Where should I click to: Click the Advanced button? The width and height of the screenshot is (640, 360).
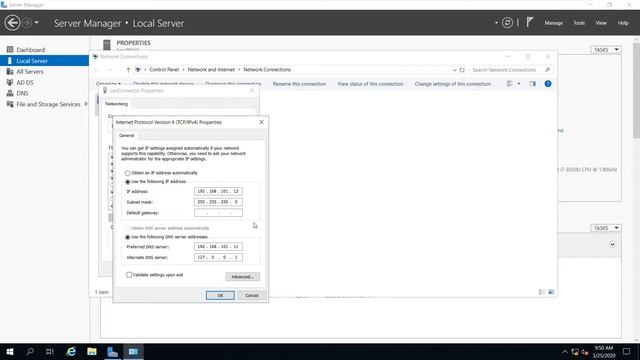click(242, 277)
